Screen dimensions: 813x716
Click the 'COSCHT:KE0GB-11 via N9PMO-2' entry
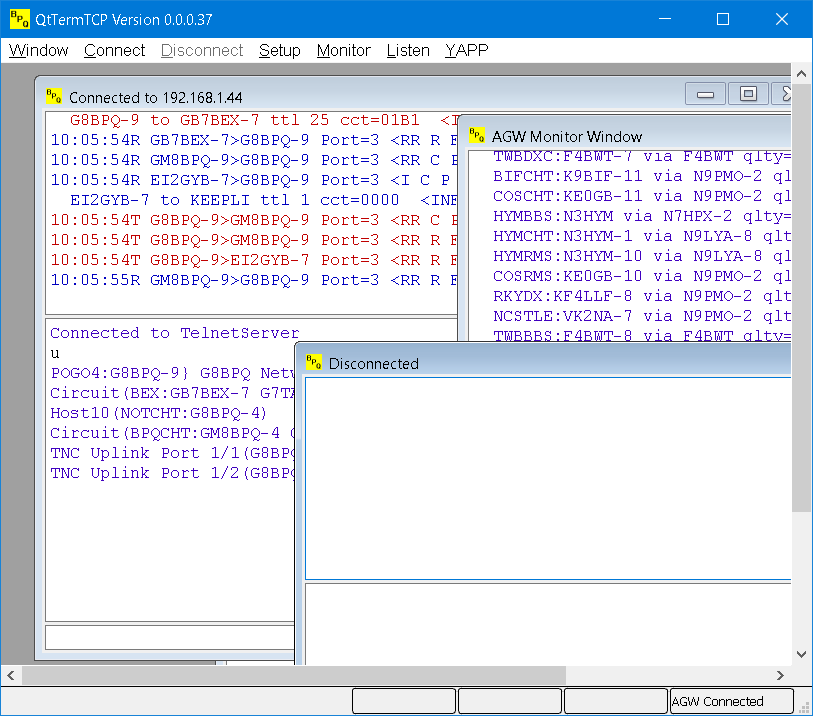642,196
